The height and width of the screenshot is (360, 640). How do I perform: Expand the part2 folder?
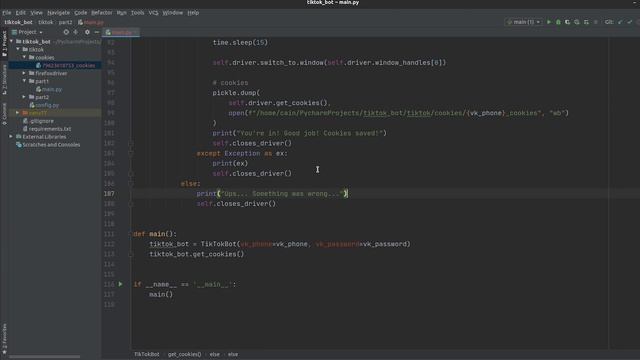tap(24, 97)
